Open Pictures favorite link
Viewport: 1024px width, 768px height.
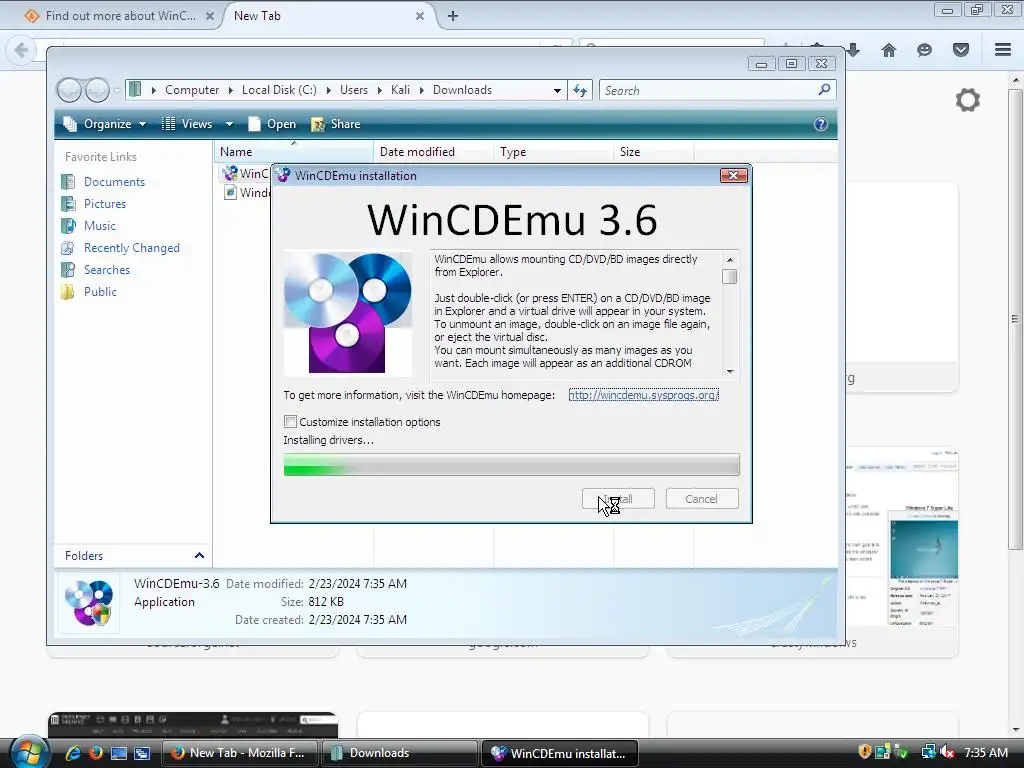[x=104, y=204]
